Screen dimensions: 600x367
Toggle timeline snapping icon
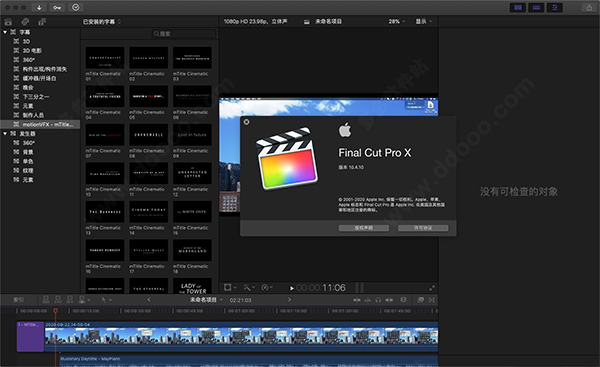coord(389,300)
